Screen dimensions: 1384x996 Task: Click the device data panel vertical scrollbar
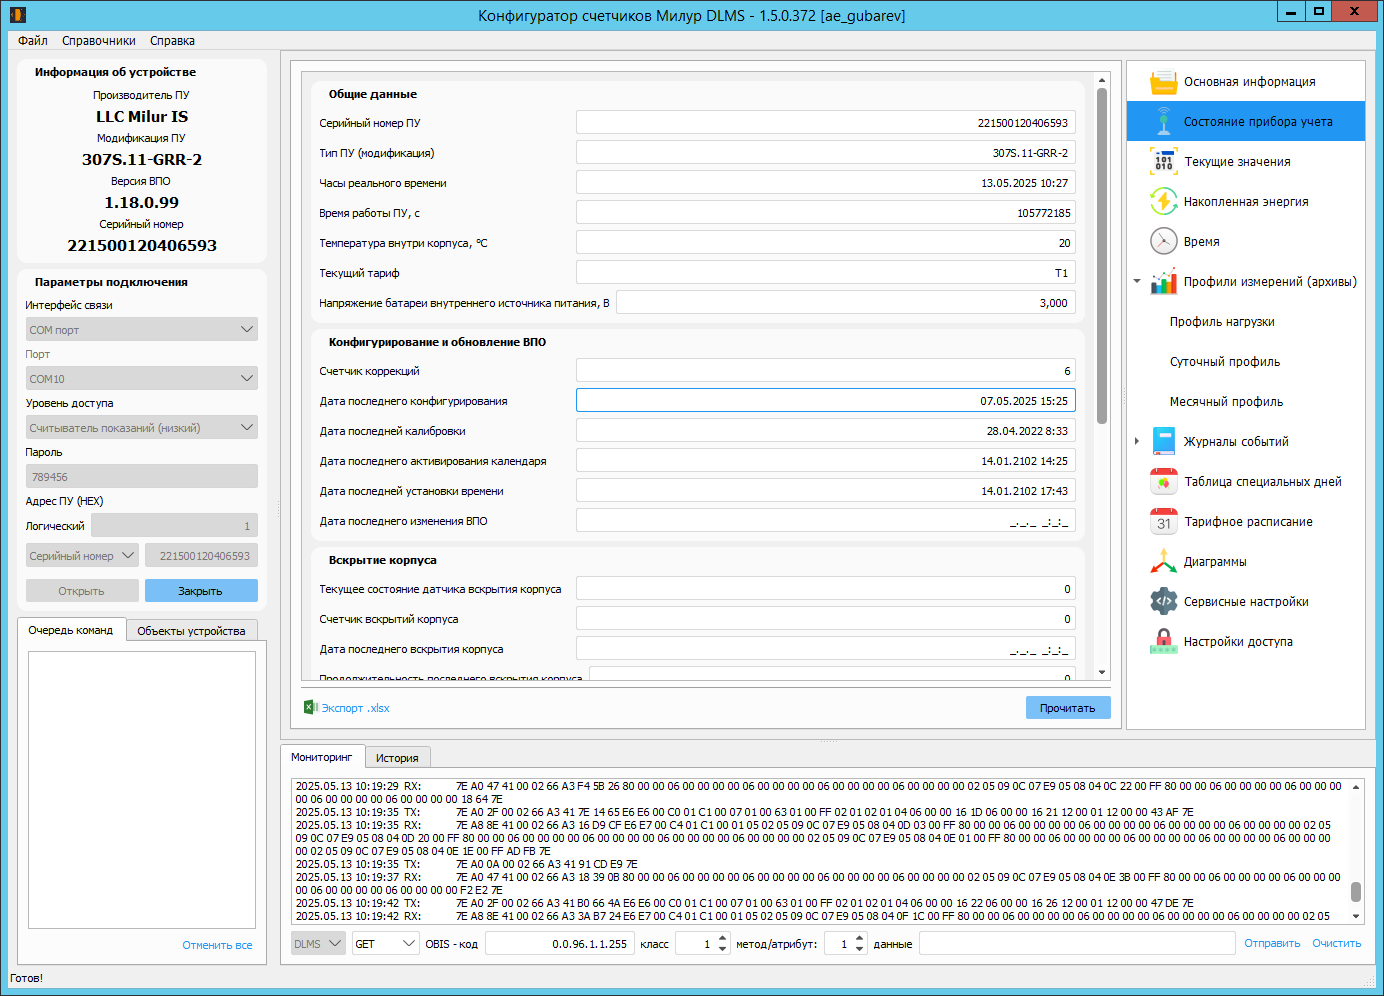[x=1102, y=255]
